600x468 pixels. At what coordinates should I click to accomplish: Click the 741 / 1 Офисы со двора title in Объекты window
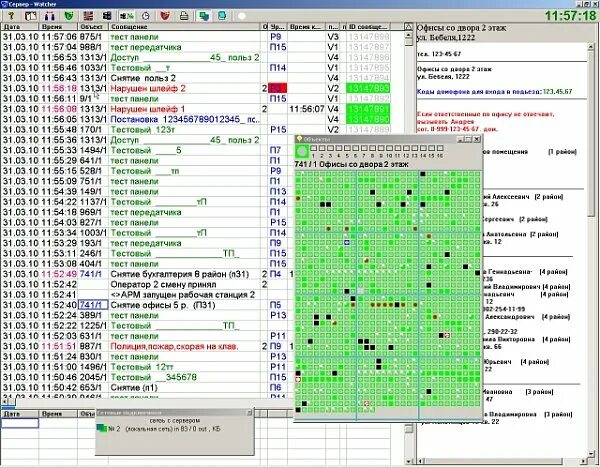click(351, 164)
